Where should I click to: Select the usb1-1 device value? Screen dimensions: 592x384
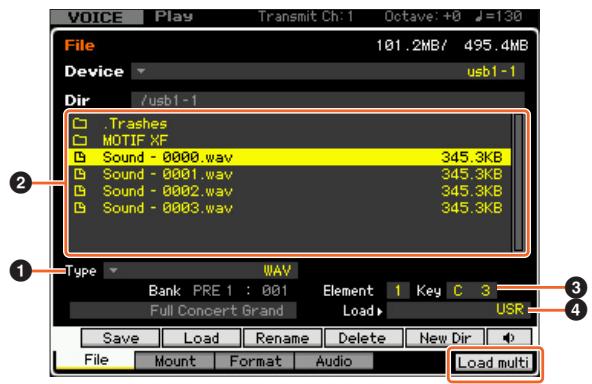(x=491, y=71)
